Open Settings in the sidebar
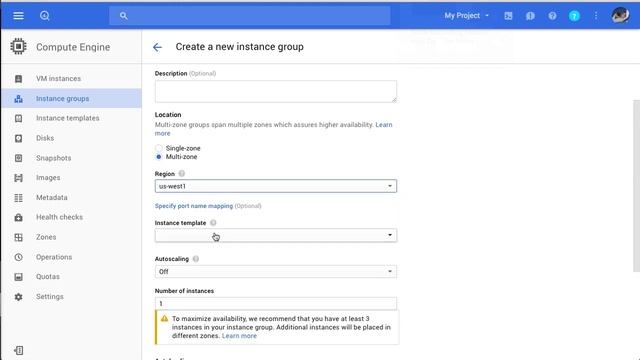Viewport: 640px width, 360px height. pyautogui.click(x=71, y=297)
